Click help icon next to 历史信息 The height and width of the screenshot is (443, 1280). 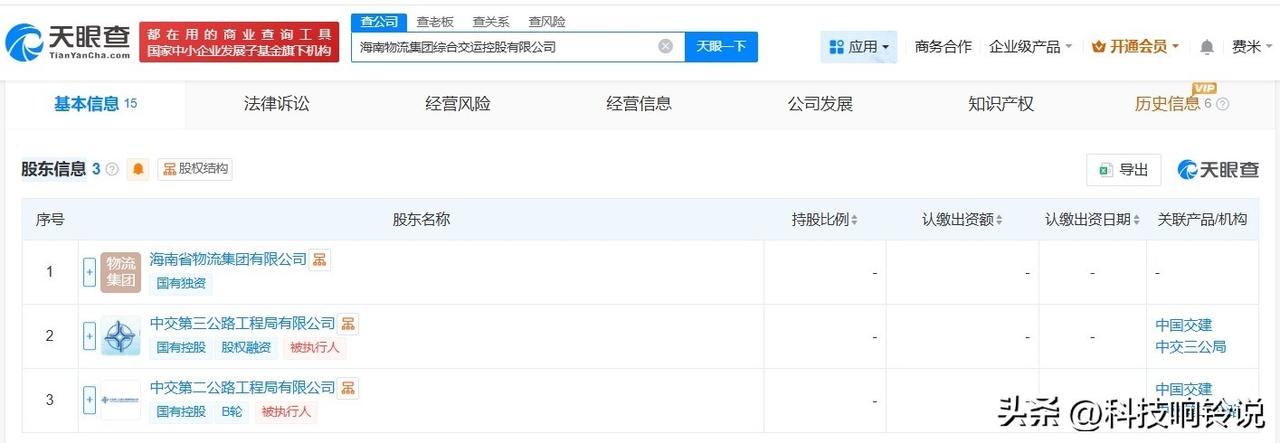(1222, 104)
